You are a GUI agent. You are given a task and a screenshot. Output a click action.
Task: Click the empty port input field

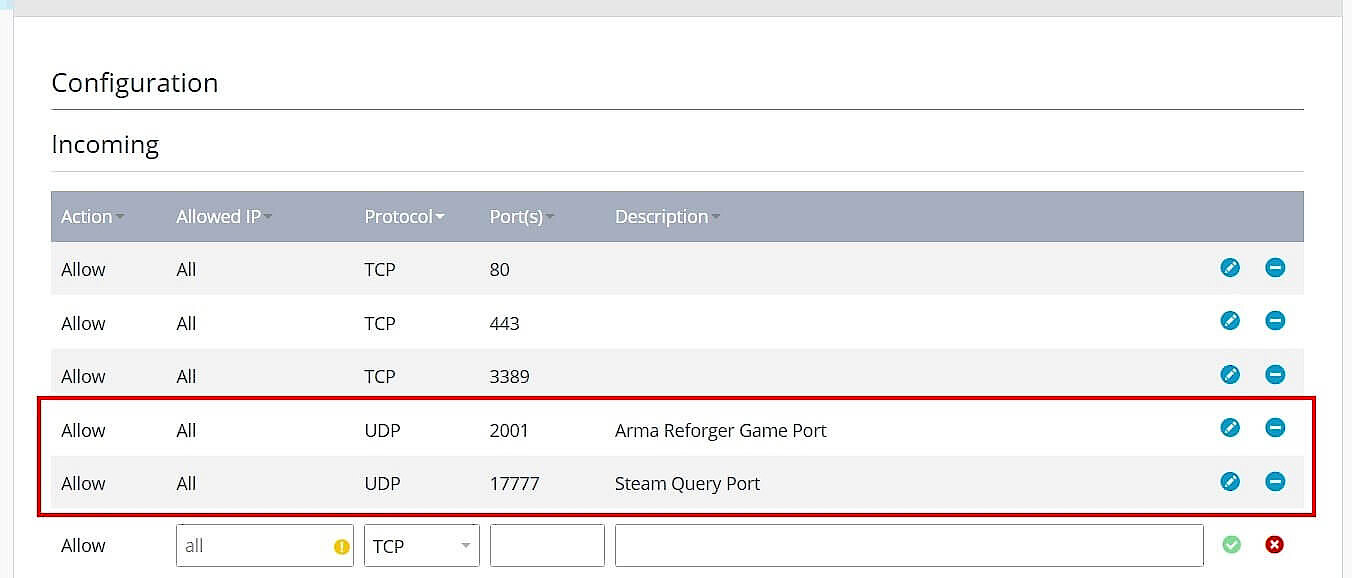point(546,545)
